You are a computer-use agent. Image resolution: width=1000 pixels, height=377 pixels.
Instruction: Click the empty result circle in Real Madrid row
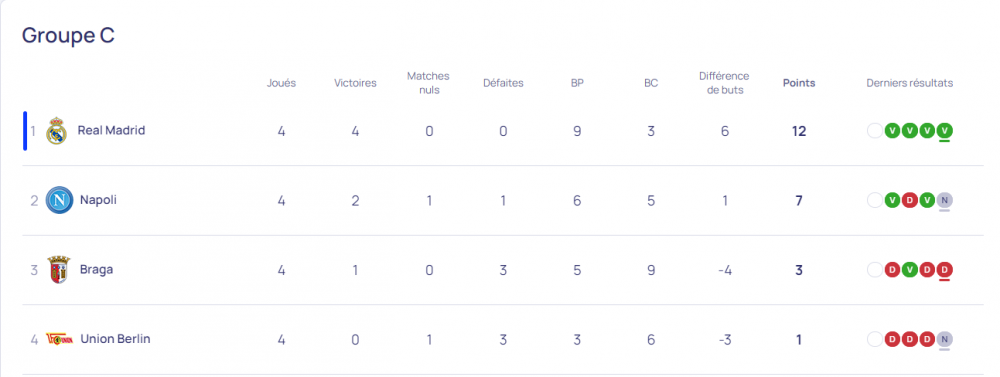pyautogui.click(x=875, y=131)
